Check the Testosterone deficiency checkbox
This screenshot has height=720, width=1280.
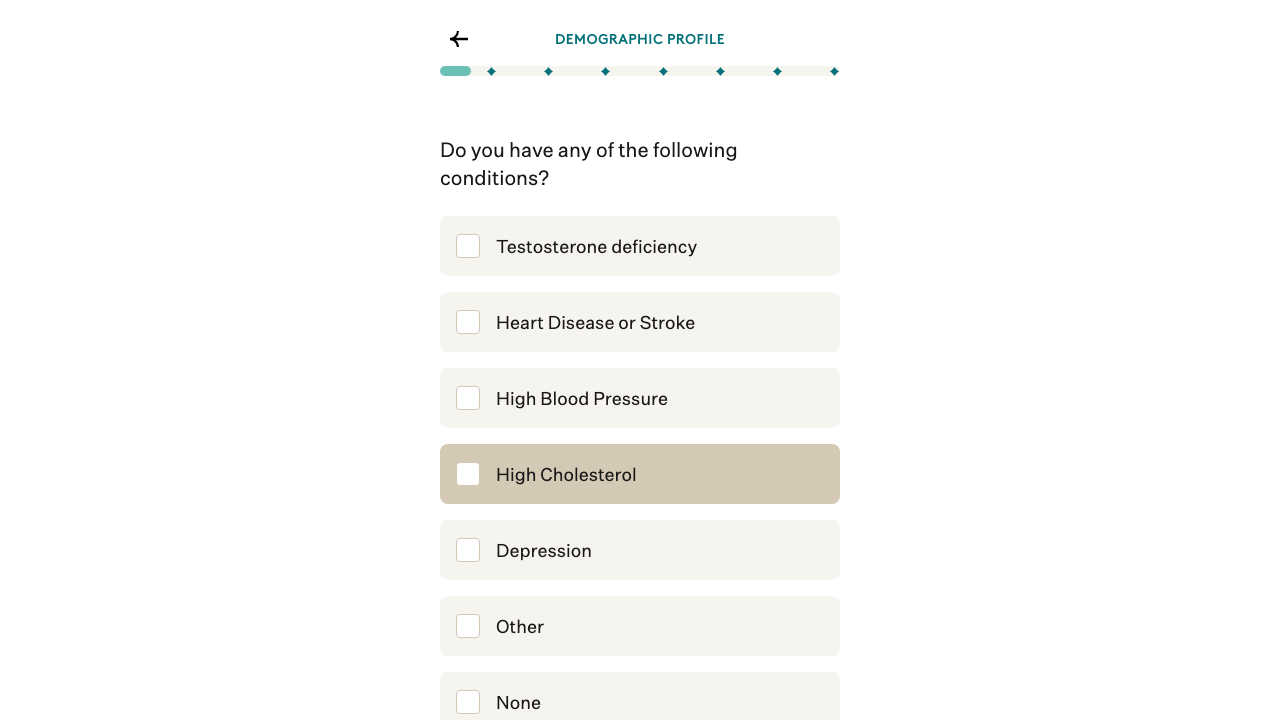468,246
